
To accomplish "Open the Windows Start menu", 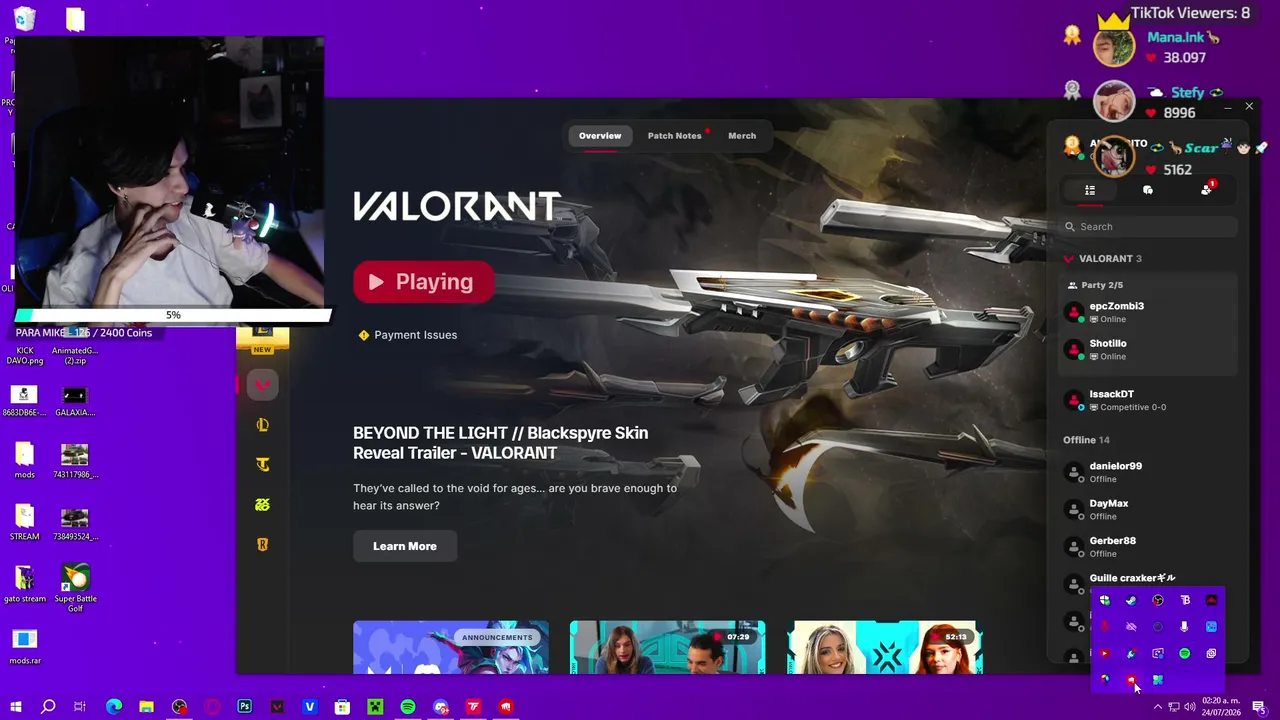I will 15,707.
